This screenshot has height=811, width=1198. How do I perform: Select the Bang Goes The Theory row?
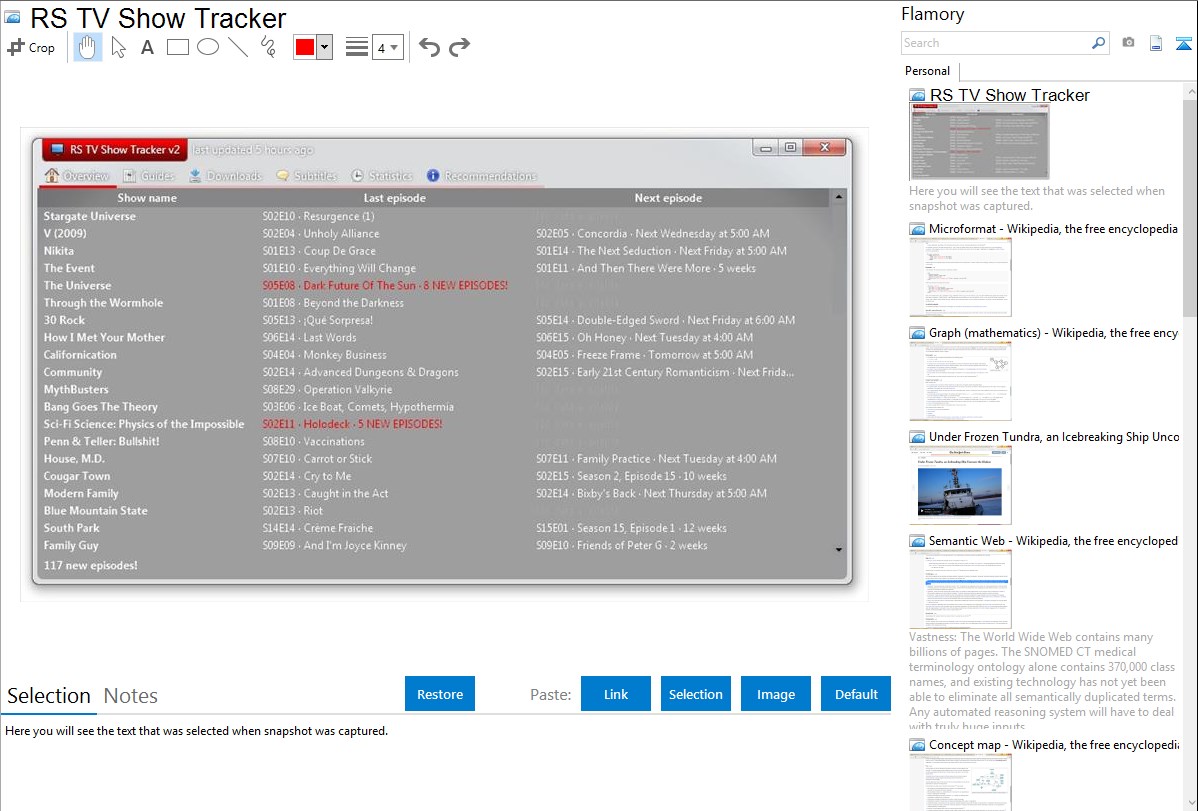click(434, 407)
